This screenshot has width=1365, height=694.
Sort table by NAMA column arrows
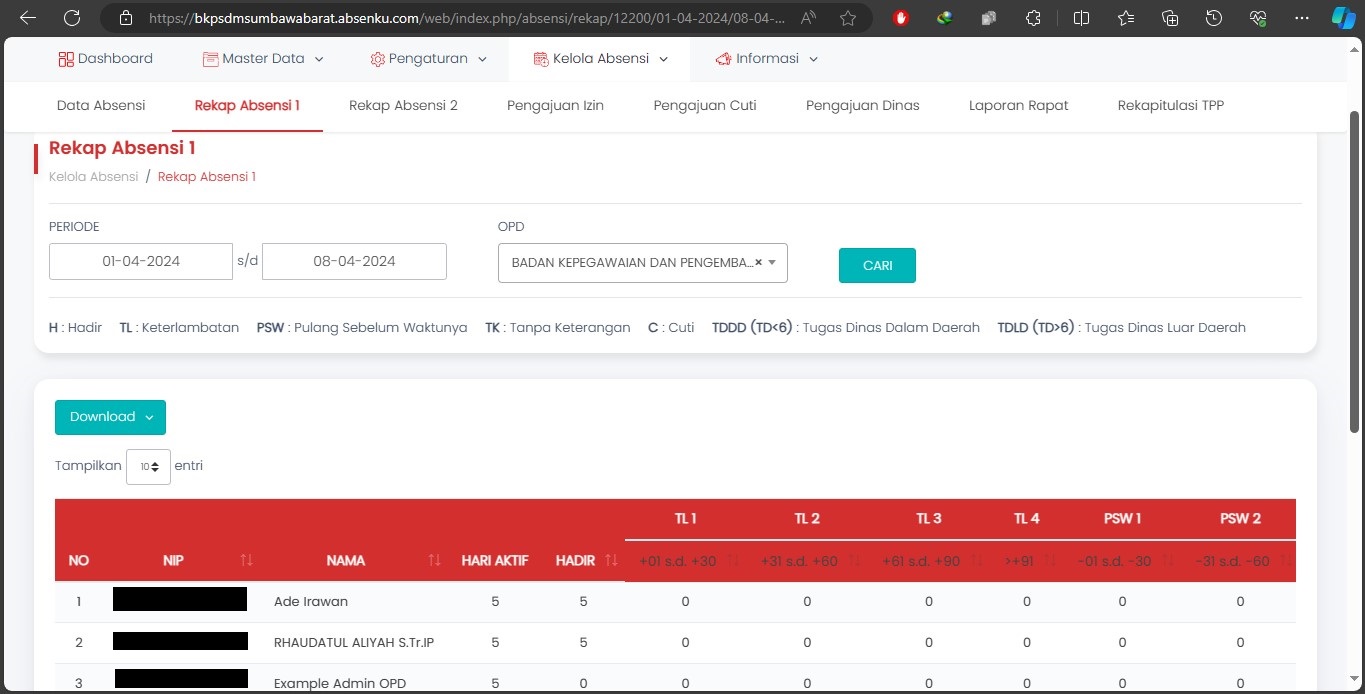click(x=434, y=561)
